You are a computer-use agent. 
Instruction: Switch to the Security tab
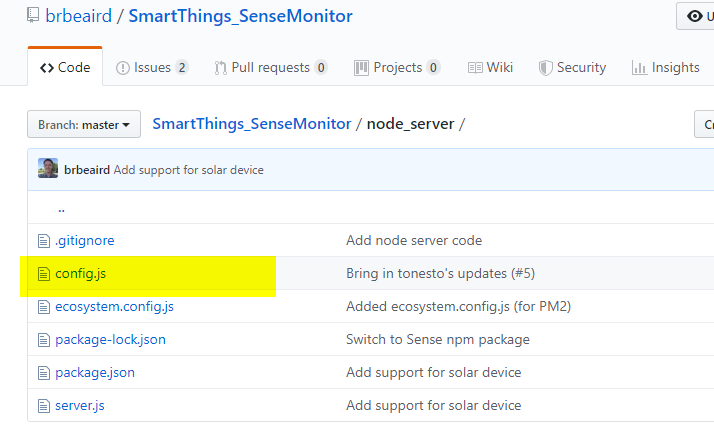572,67
